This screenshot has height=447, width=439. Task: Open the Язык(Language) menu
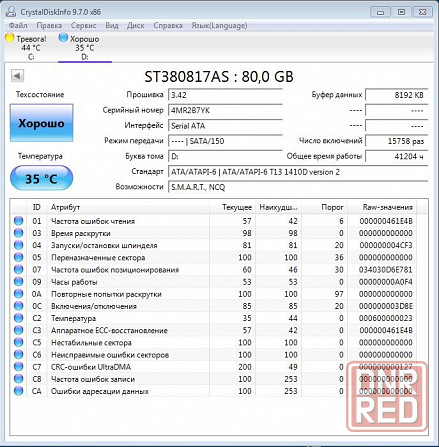(x=219, y=25)
